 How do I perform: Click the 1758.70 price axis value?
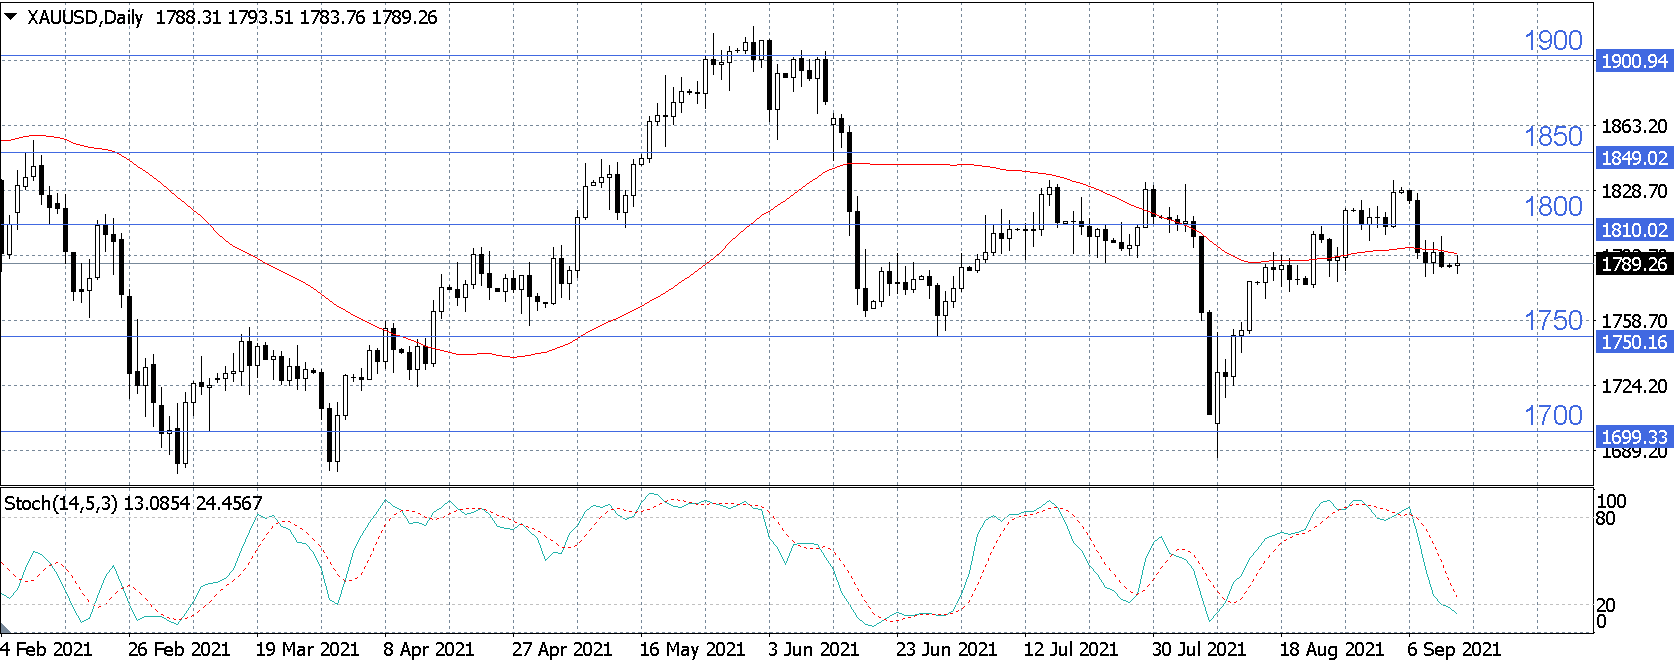pos(1634,321)
